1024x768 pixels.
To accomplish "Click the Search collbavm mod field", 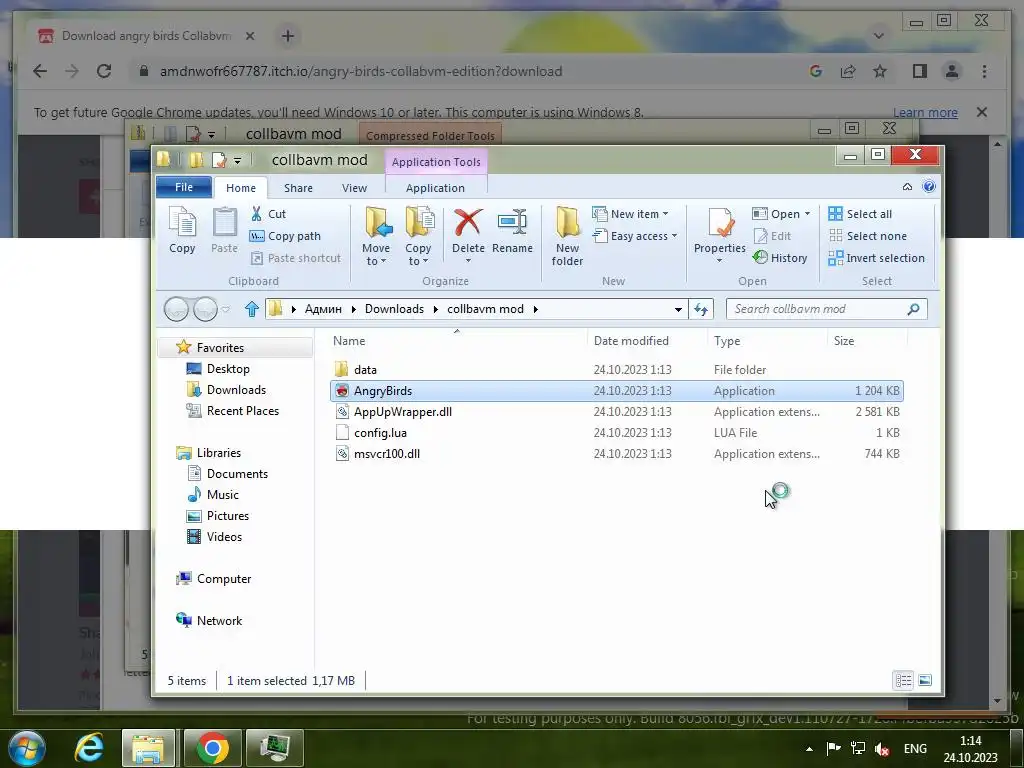I will 826,309.
